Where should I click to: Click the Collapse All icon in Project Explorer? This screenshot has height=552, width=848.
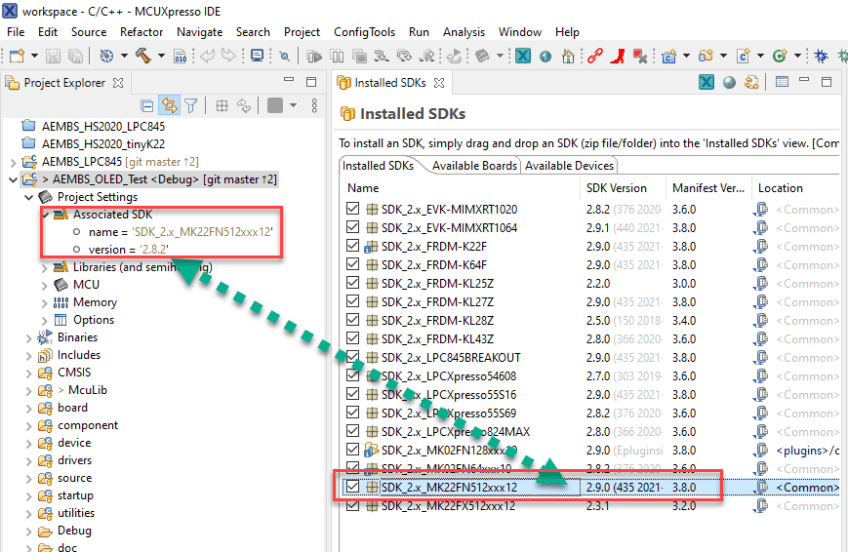tap(147, 105)
